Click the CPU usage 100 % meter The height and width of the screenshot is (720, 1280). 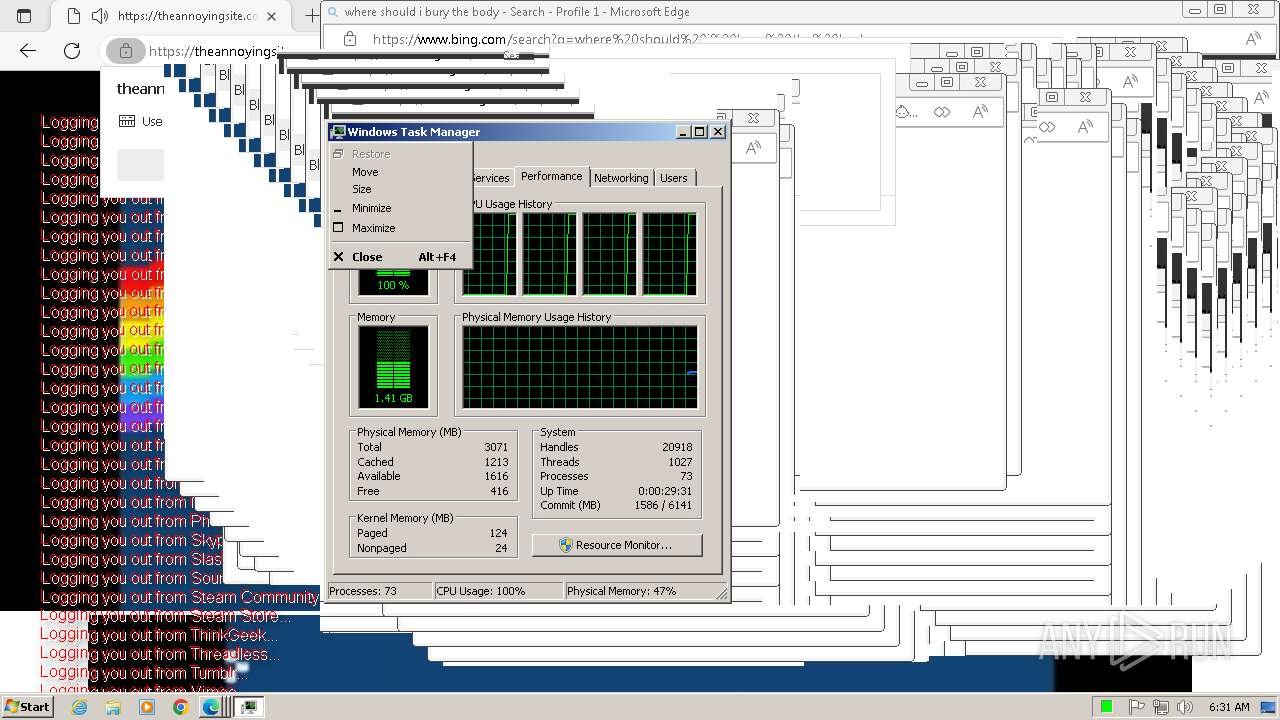pos(393,283)
